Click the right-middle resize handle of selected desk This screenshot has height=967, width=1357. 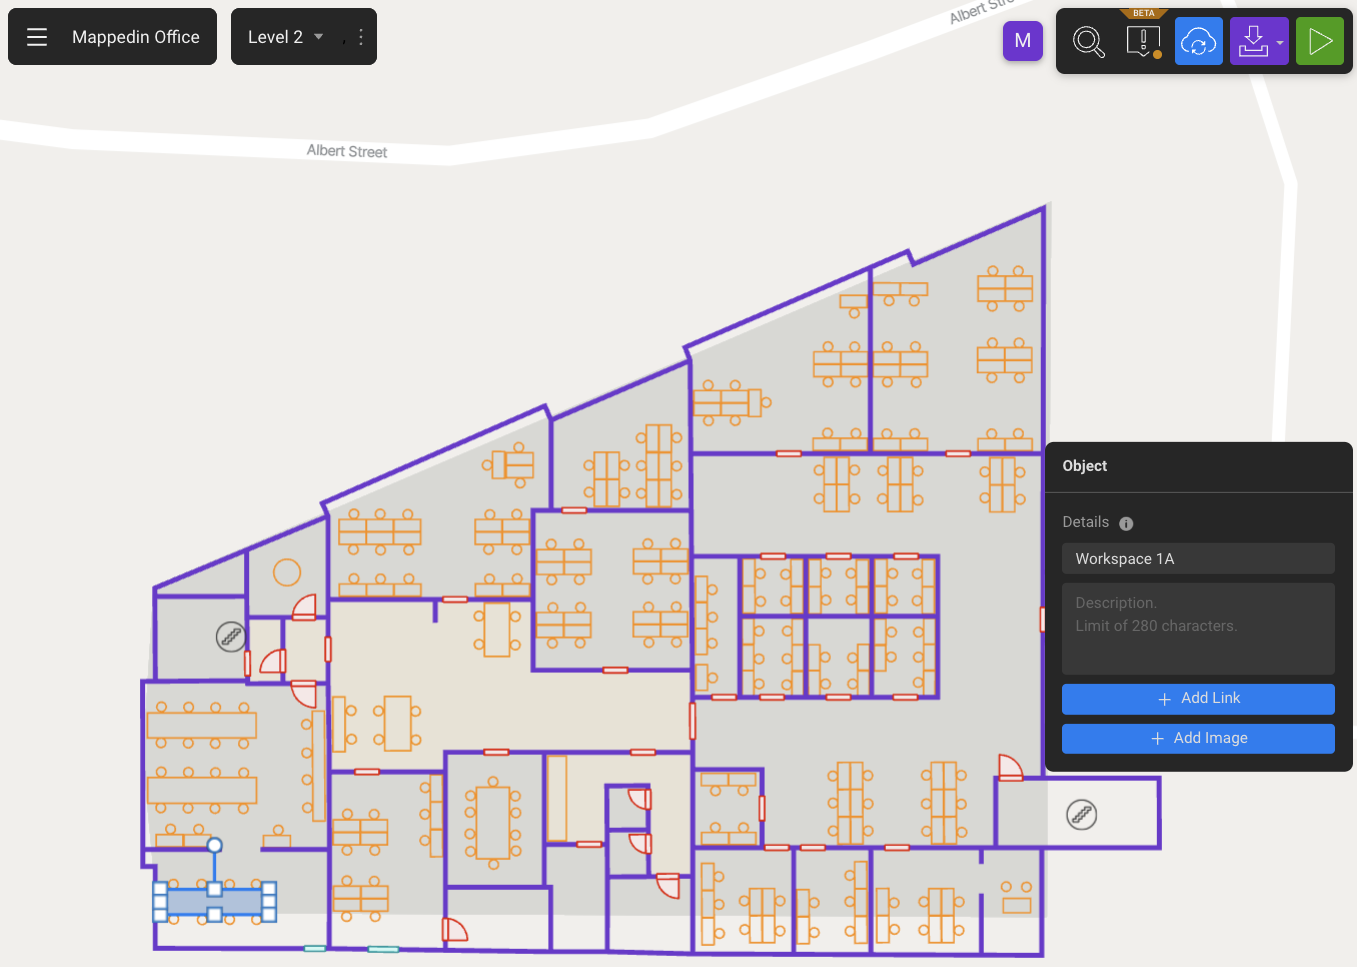[269, 902]
